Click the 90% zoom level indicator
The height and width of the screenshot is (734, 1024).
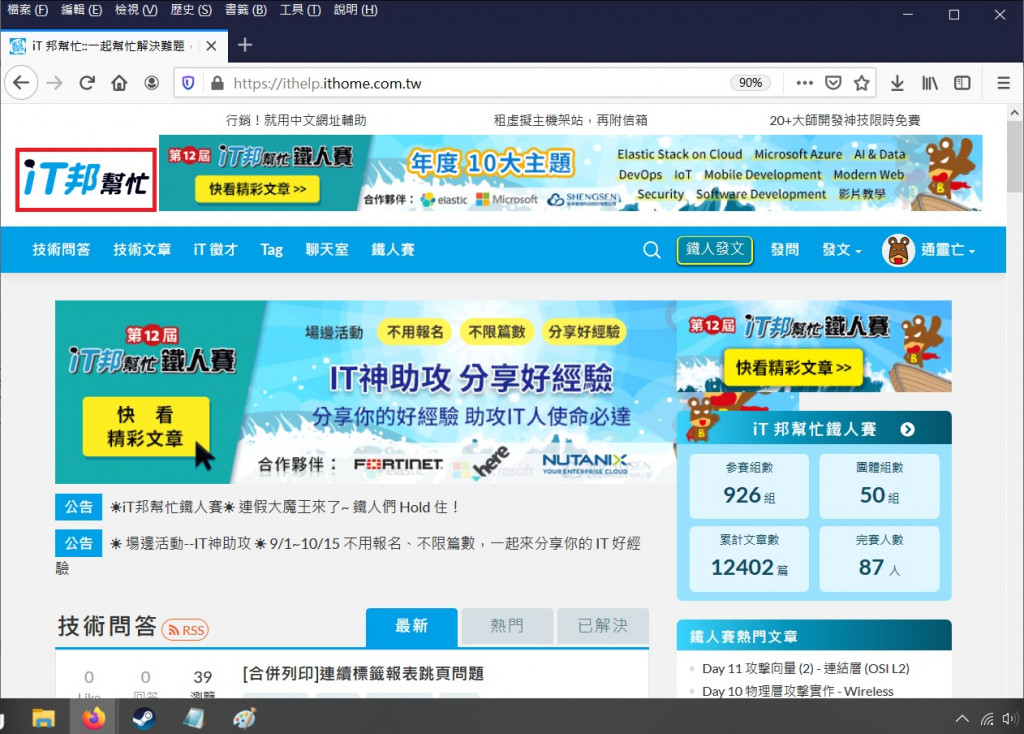750,83
